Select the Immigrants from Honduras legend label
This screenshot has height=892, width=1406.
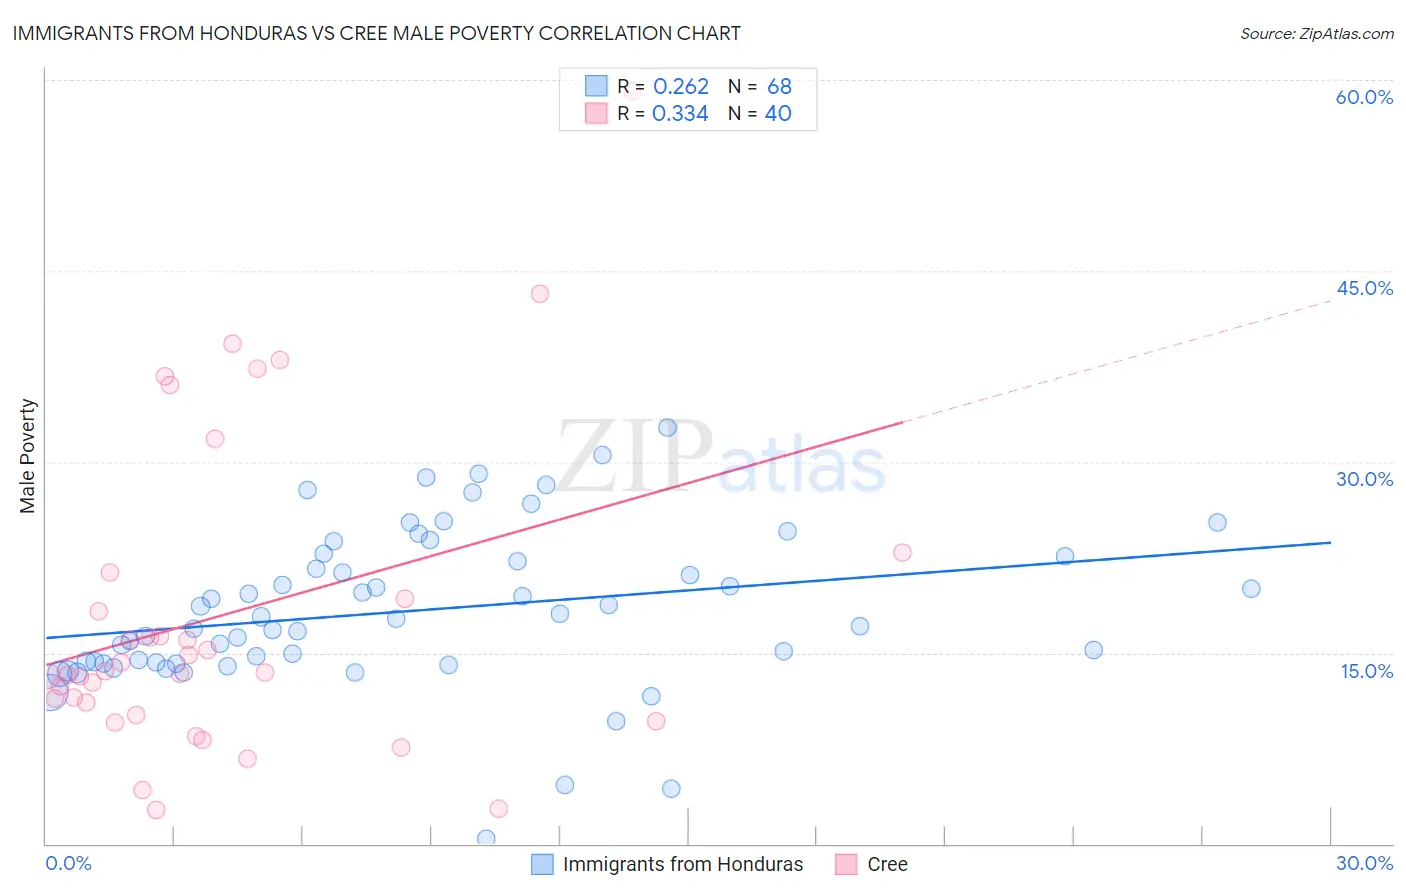coord(683,864)
